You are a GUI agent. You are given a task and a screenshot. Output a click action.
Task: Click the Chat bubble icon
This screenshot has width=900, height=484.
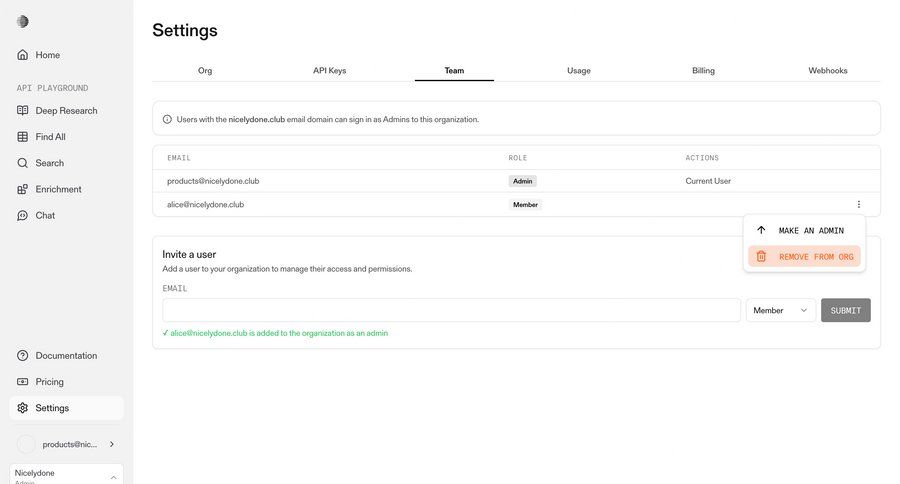pos(23,215)
